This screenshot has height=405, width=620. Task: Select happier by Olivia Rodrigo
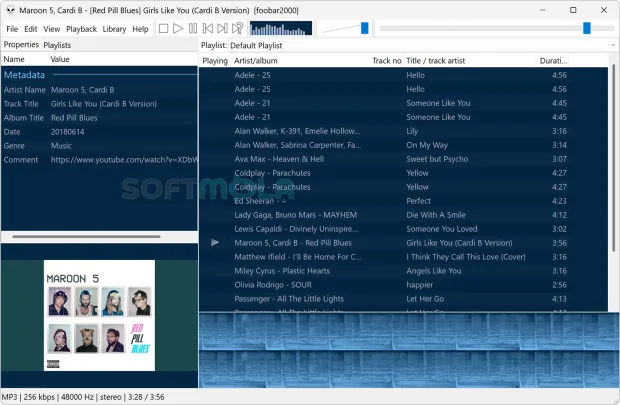(x=403, y=285)
